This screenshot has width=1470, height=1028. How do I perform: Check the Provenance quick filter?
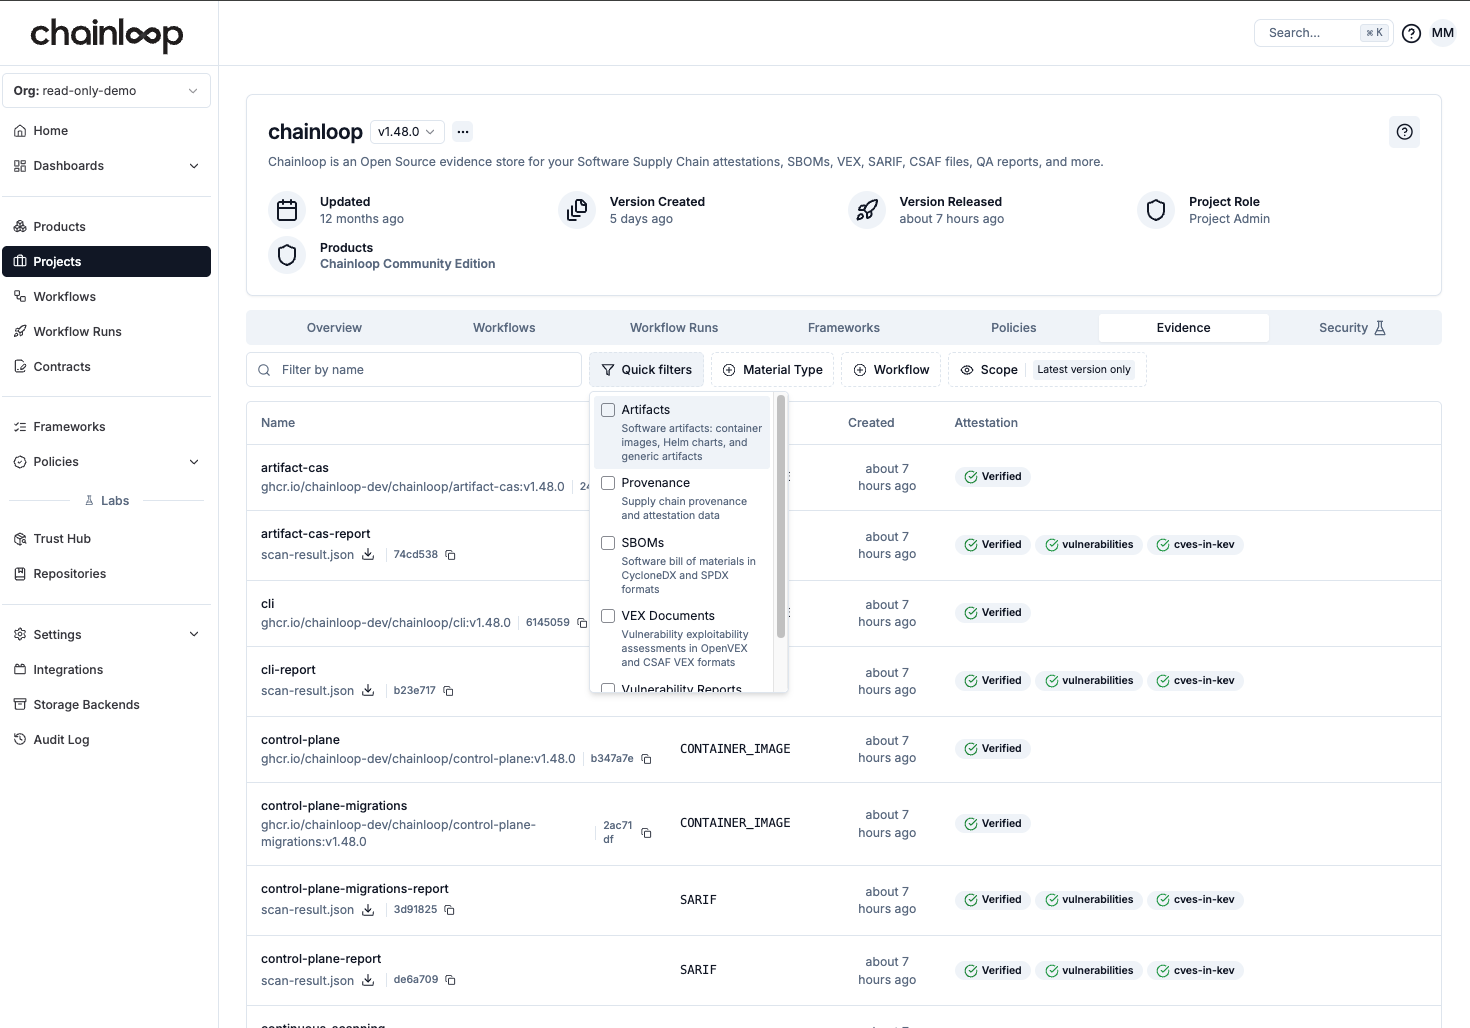pos(608,483)
